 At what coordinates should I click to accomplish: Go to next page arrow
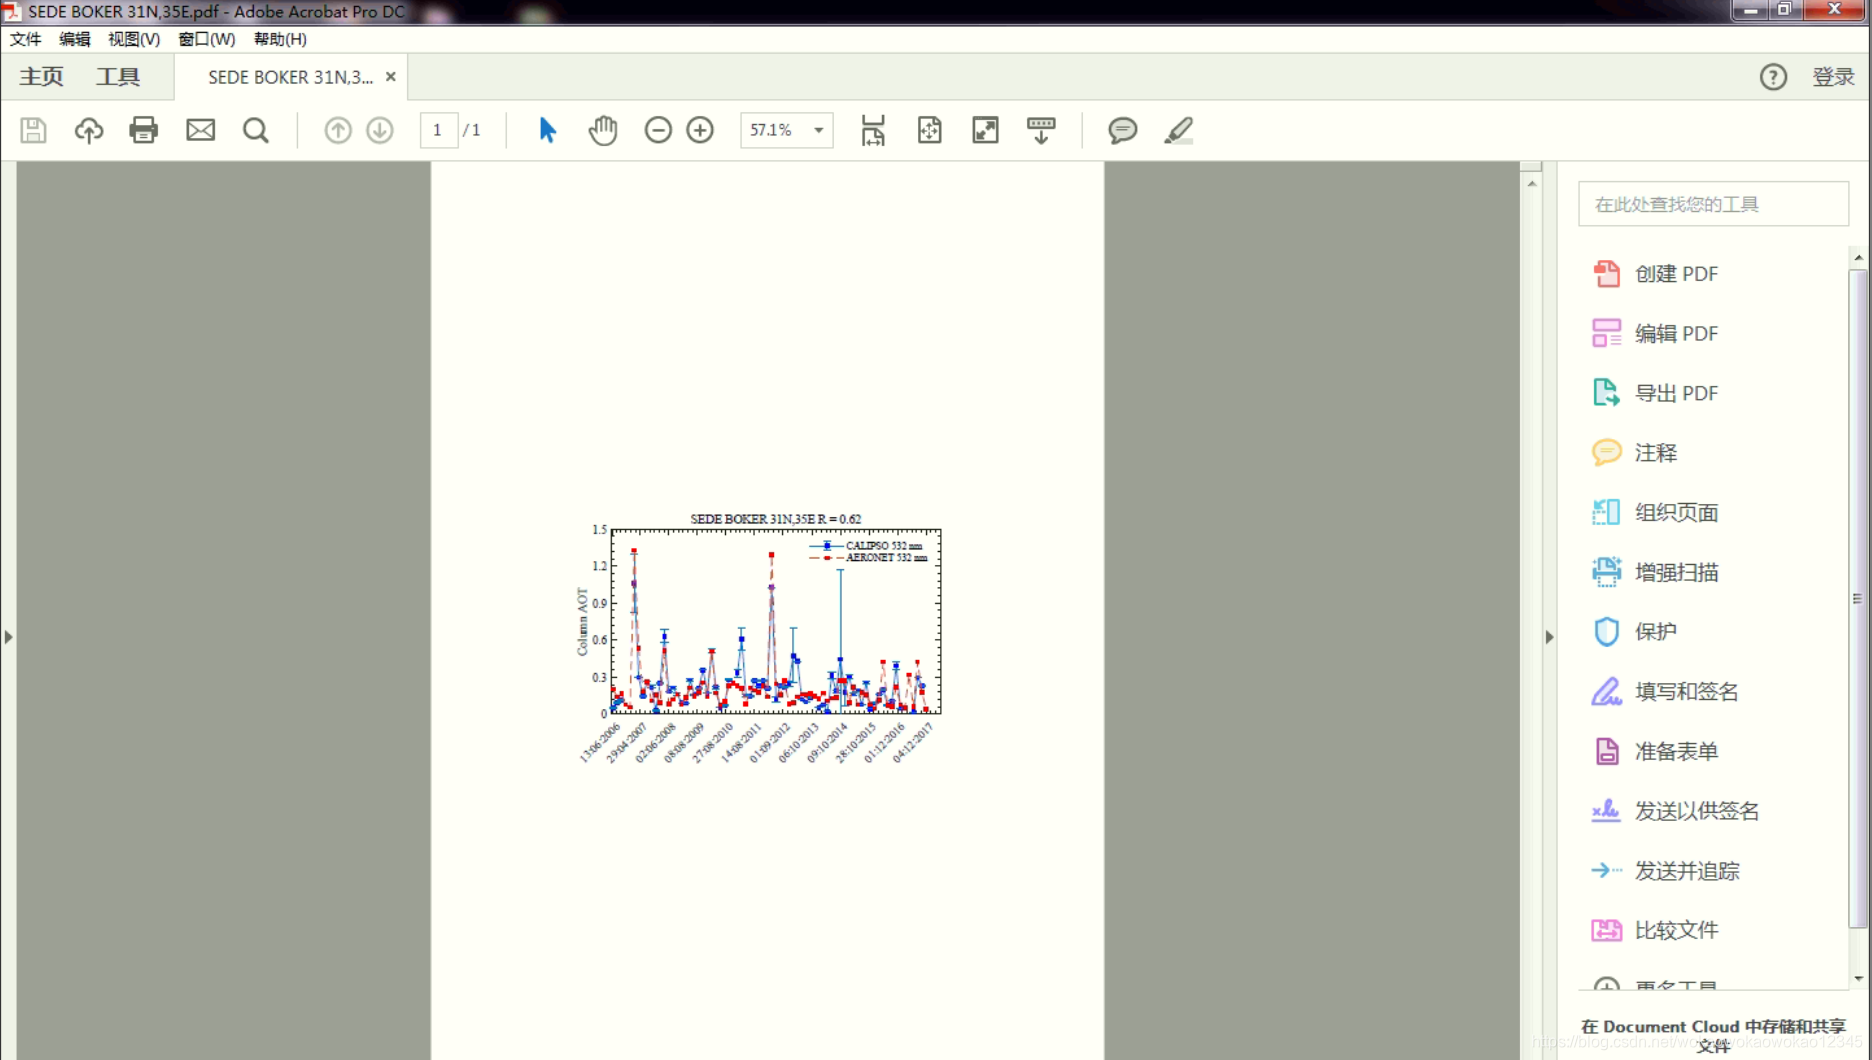(380, 130)
